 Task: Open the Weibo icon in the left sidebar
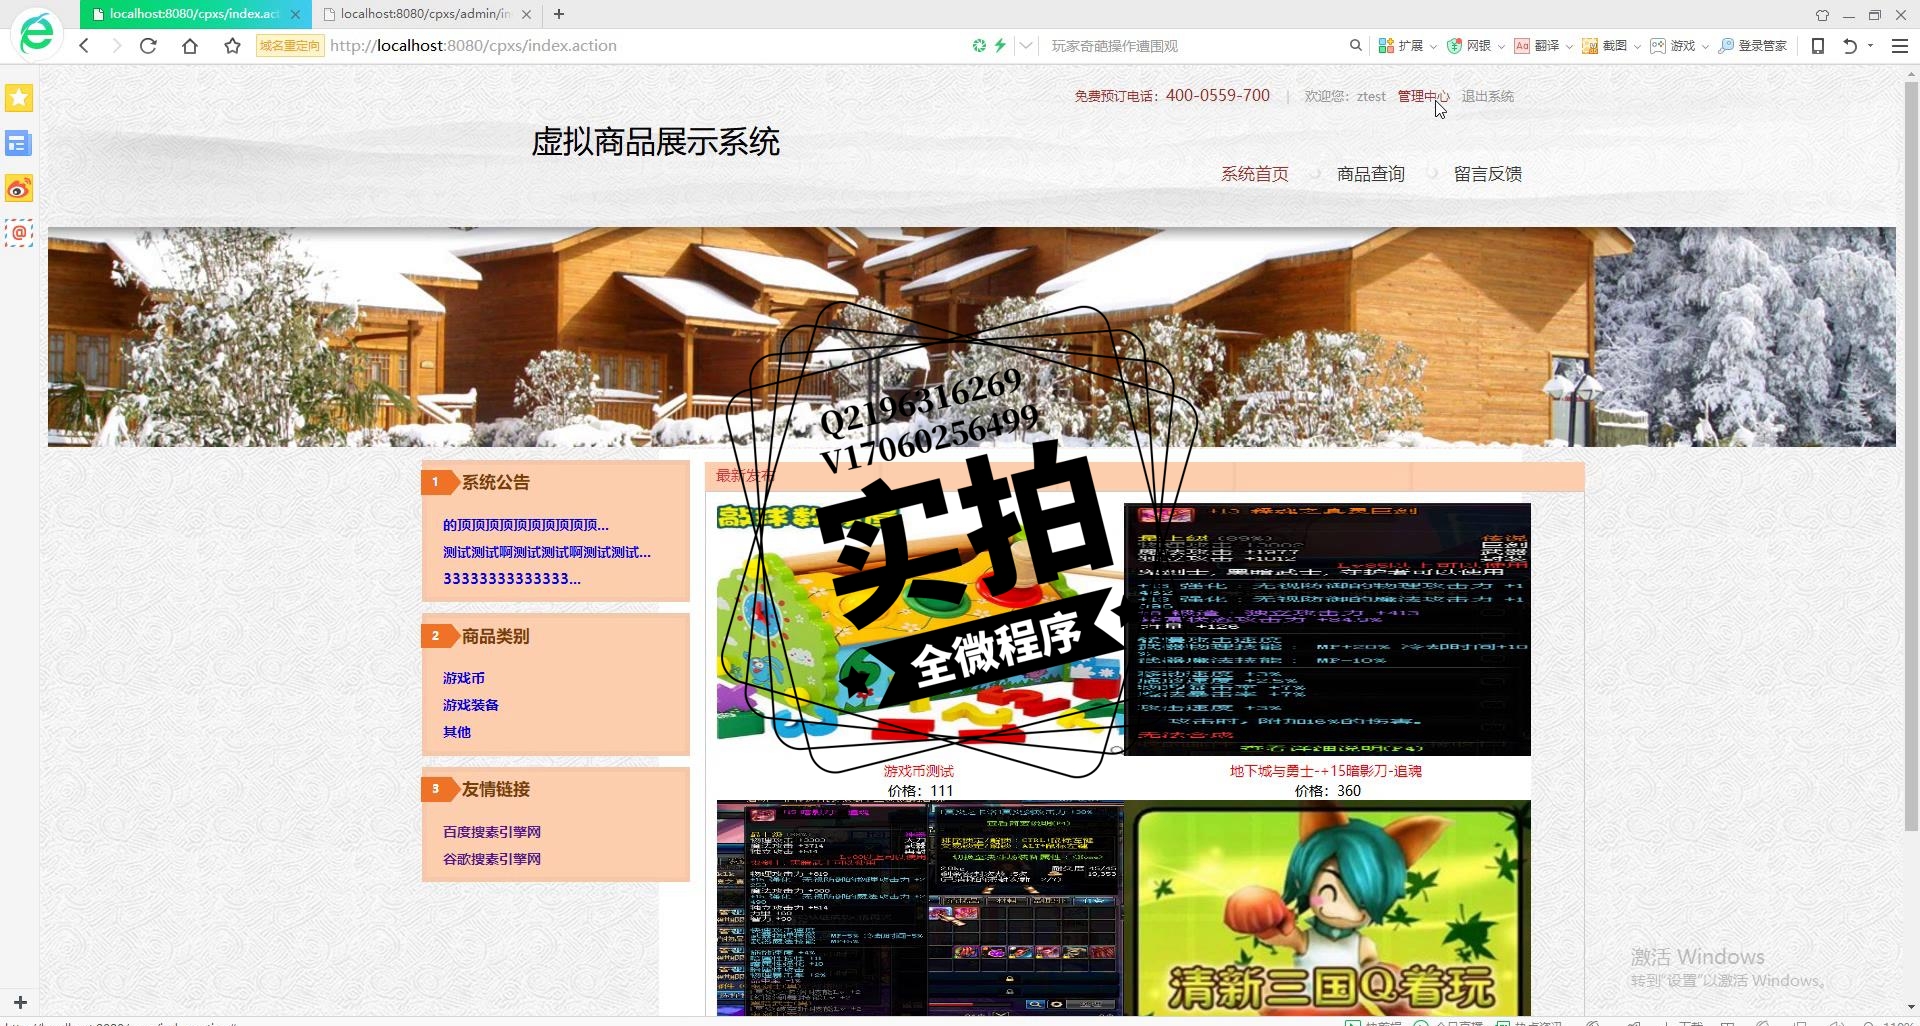(x=19, y=189)
